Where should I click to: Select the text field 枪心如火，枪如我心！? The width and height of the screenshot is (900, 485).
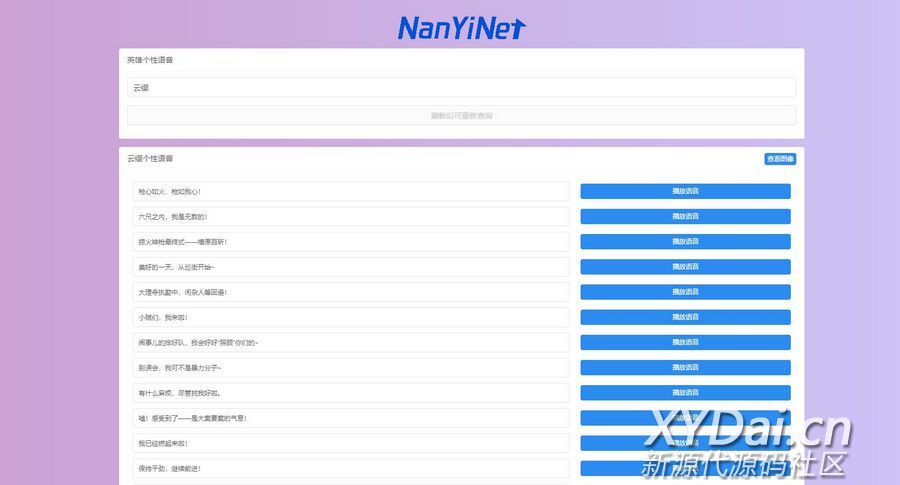pyautogui.click(x=350, y=191)
